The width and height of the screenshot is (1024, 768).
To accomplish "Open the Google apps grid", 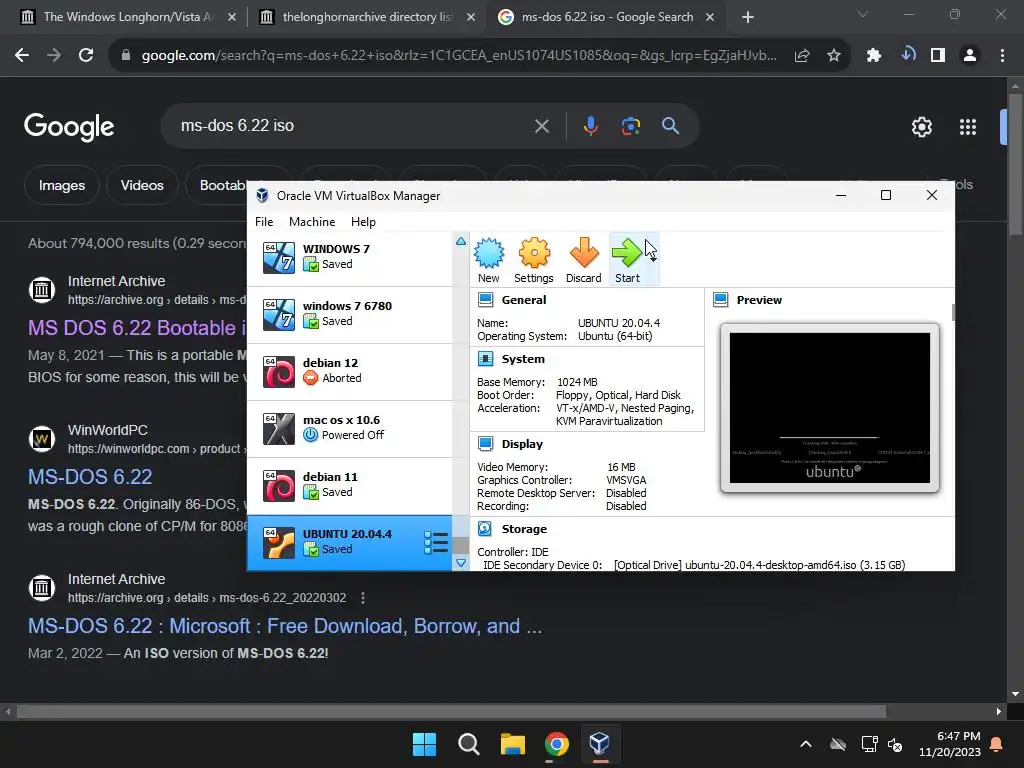I will (x=968, y=127).
